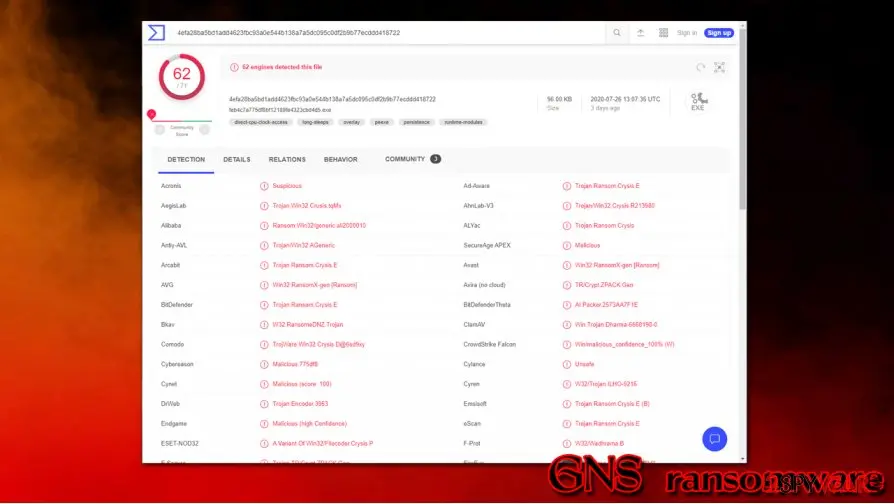Click the EXE file type icon
Image resolution: width=894 pixels, height=504 pixels.
click(698, 101)
